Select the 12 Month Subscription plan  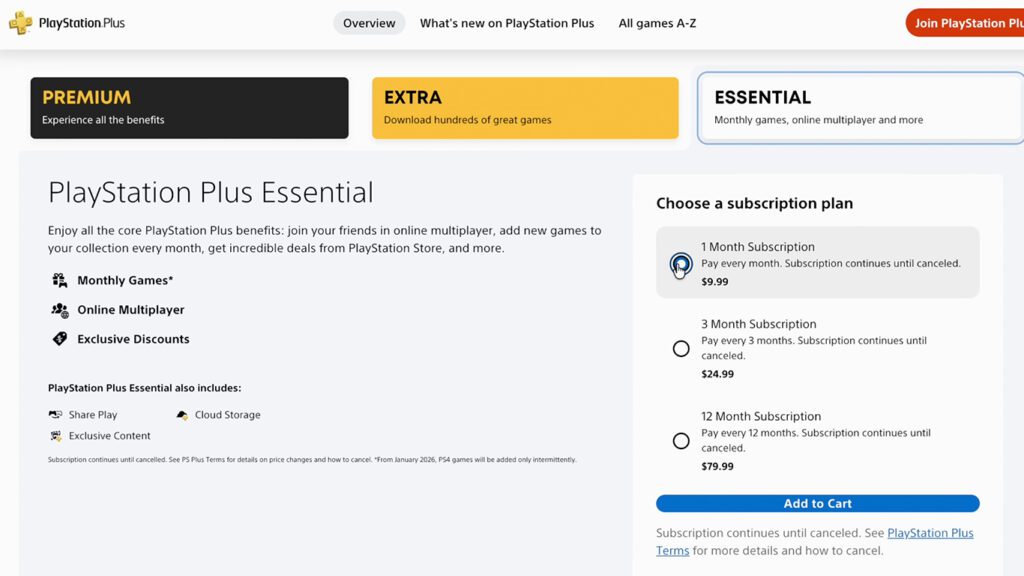pos(681,440)
